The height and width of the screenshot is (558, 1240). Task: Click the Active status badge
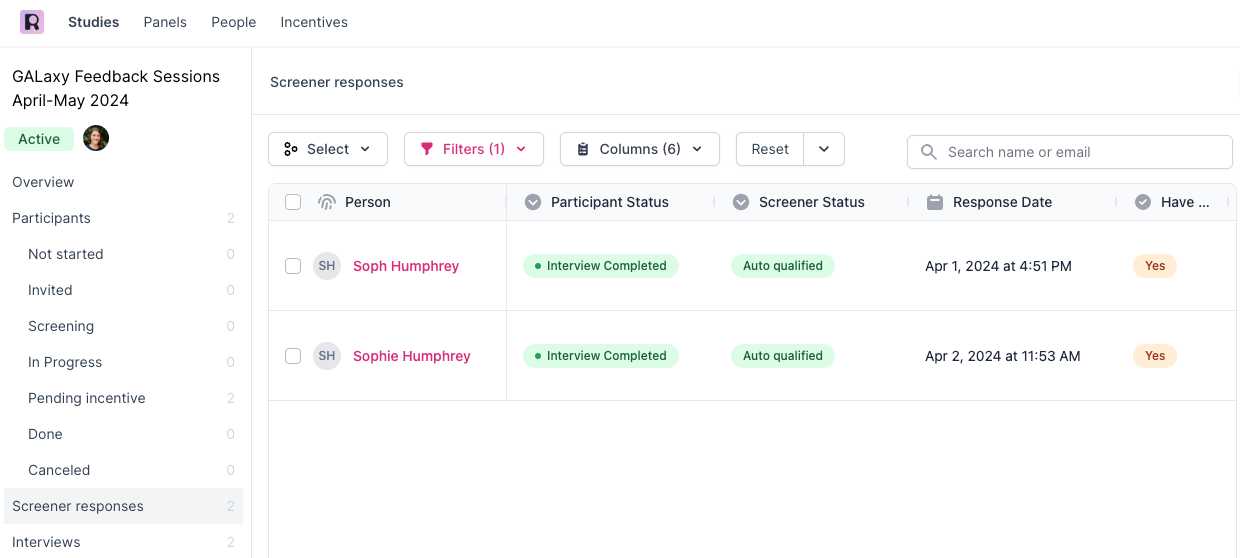coord(39,139)
